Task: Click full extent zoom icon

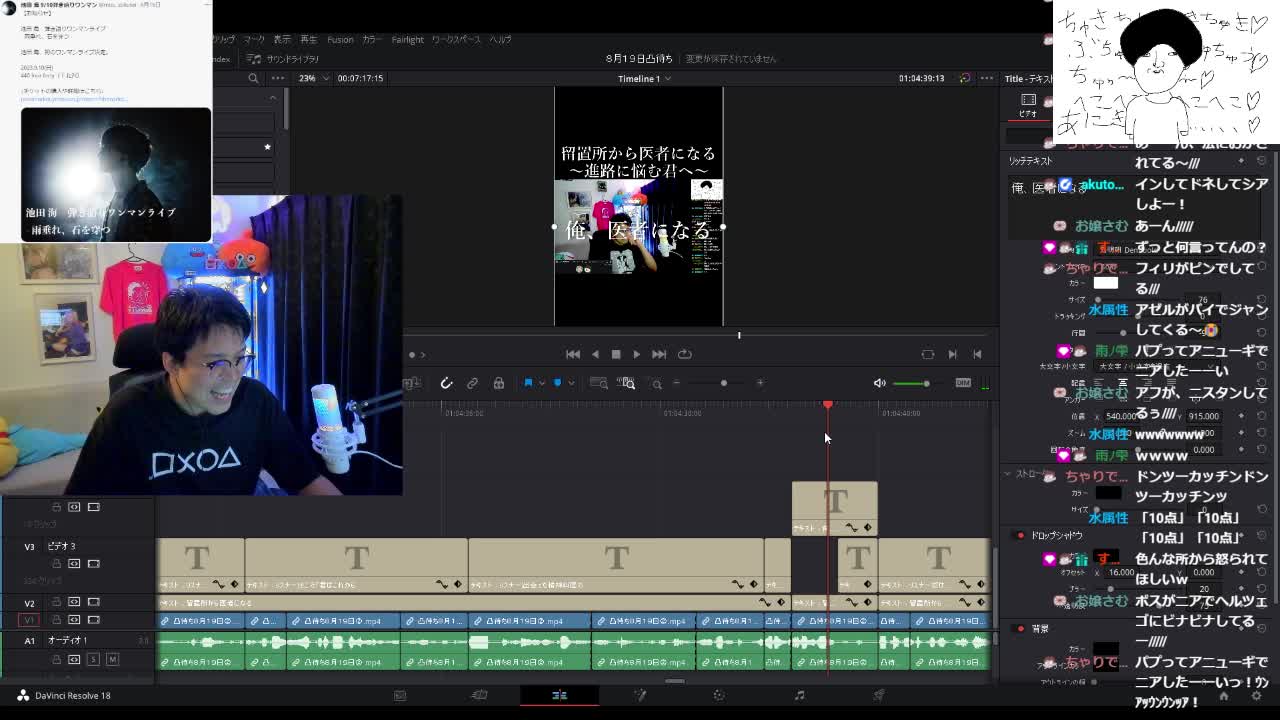Action: click(x=599, y=383)
